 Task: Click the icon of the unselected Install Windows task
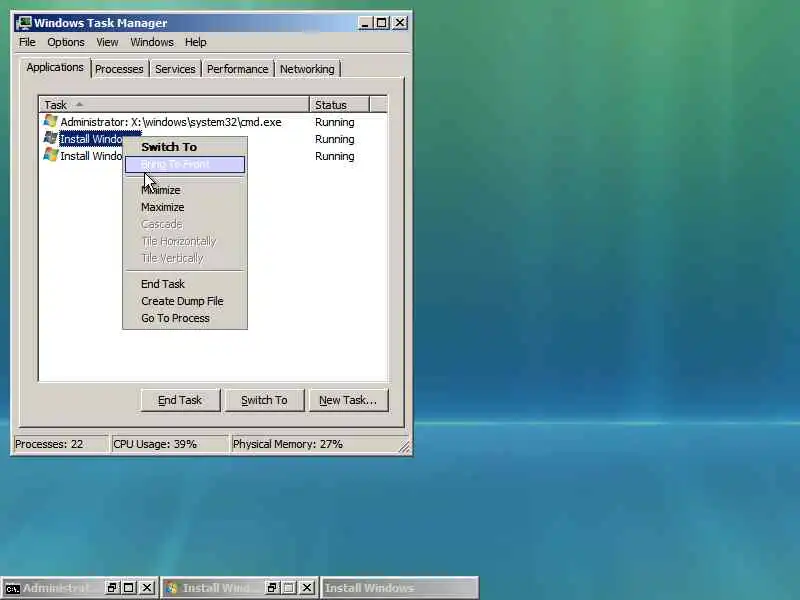(51, 155)
